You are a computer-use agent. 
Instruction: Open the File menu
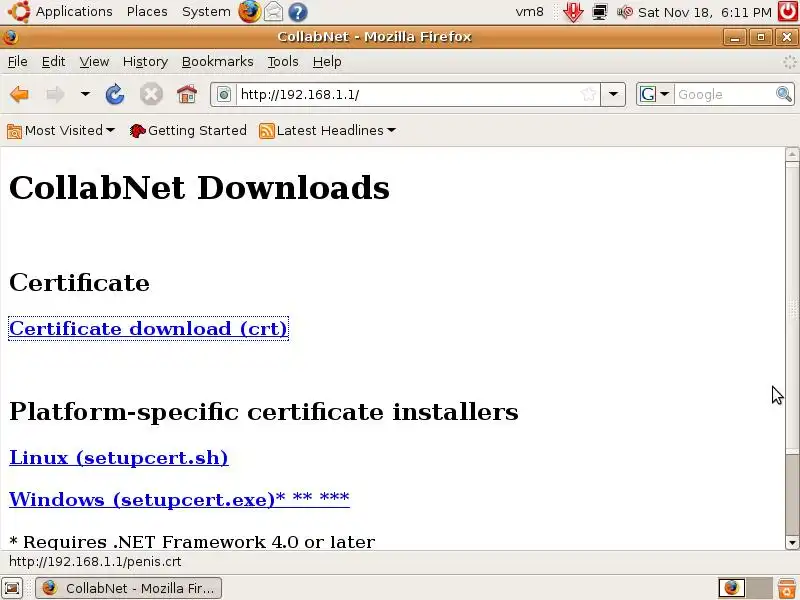pyautogui.click(x=17, y=62)
